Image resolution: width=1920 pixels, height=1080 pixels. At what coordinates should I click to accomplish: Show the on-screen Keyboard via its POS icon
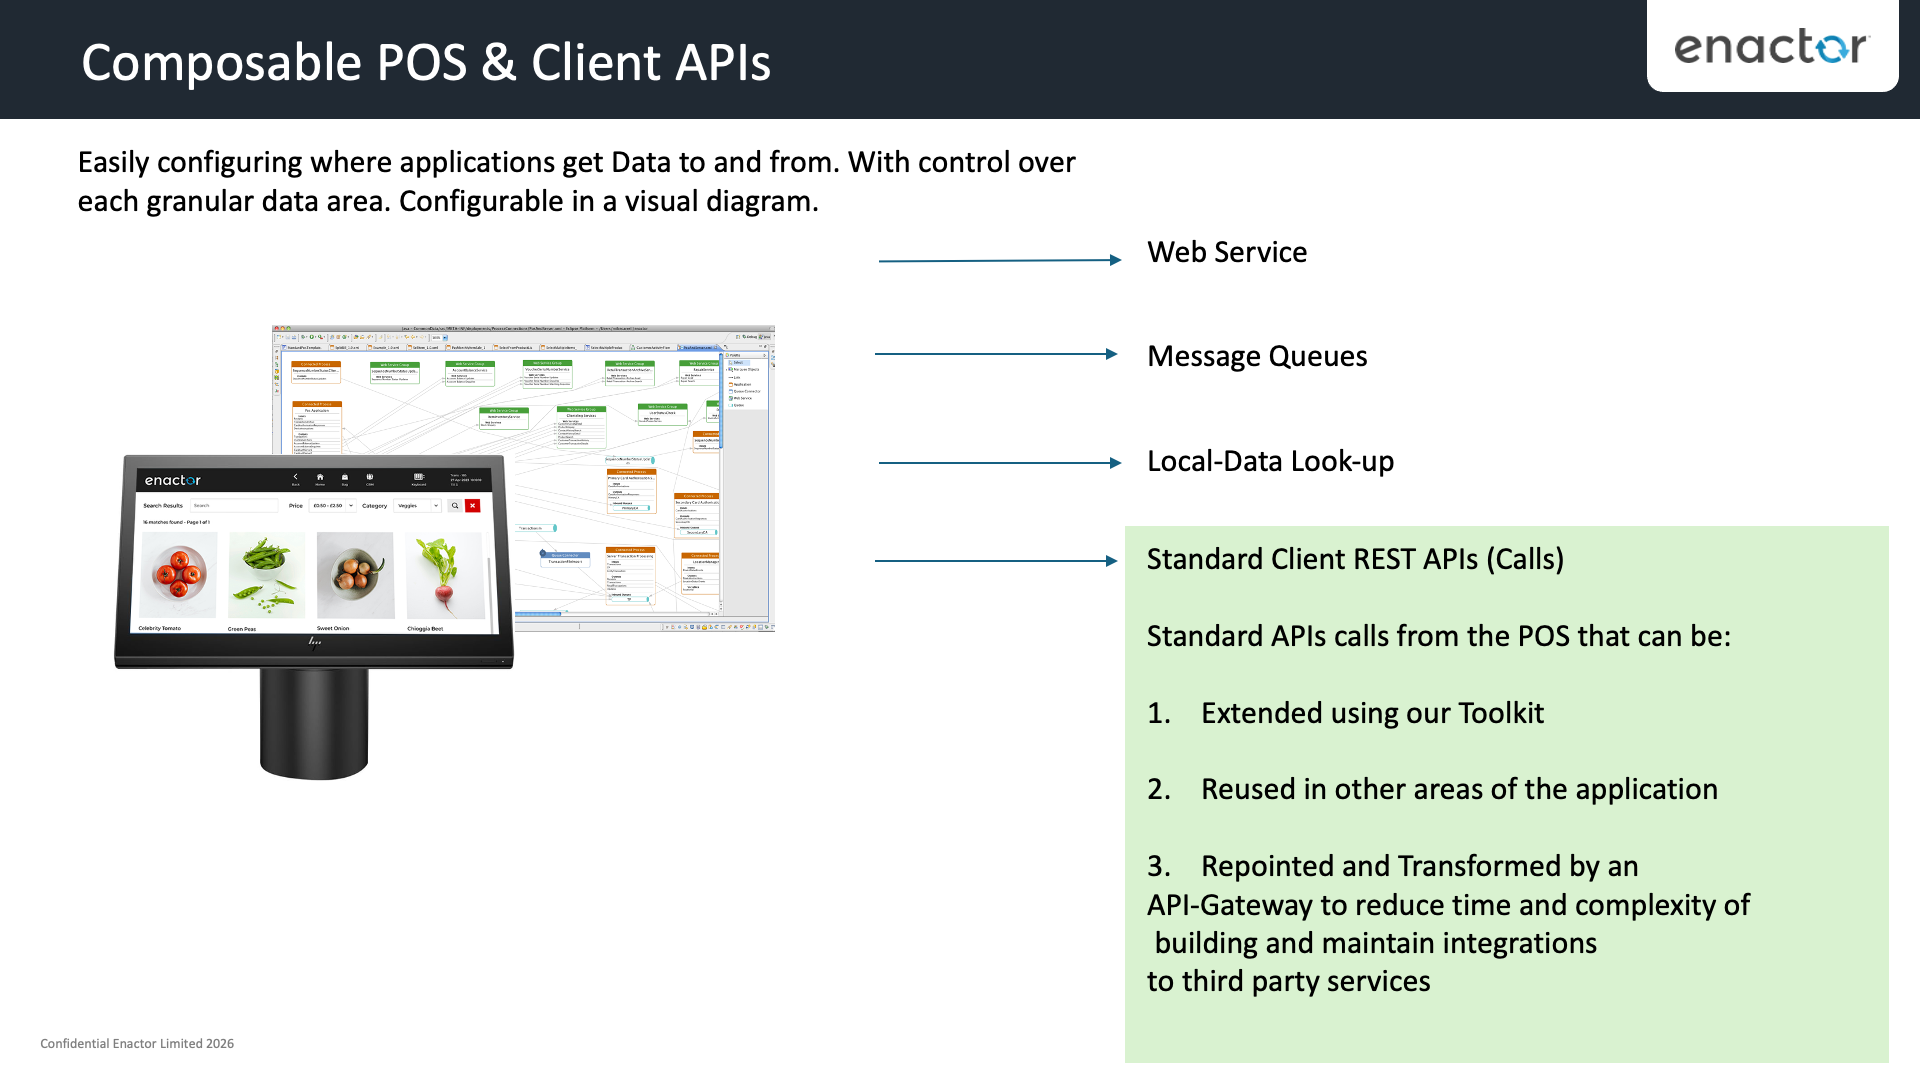point(419,477)
